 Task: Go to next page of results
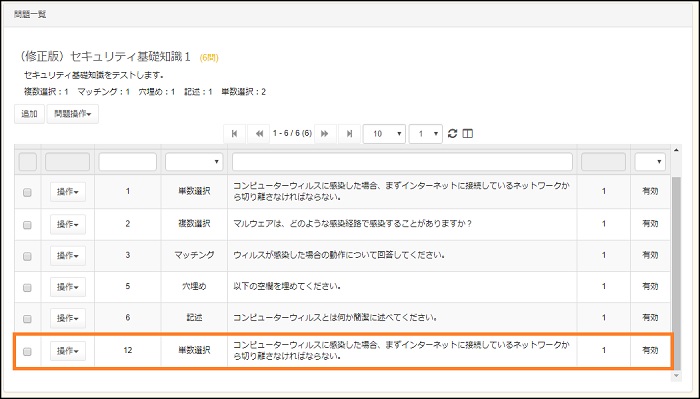[x=325, y=134]
